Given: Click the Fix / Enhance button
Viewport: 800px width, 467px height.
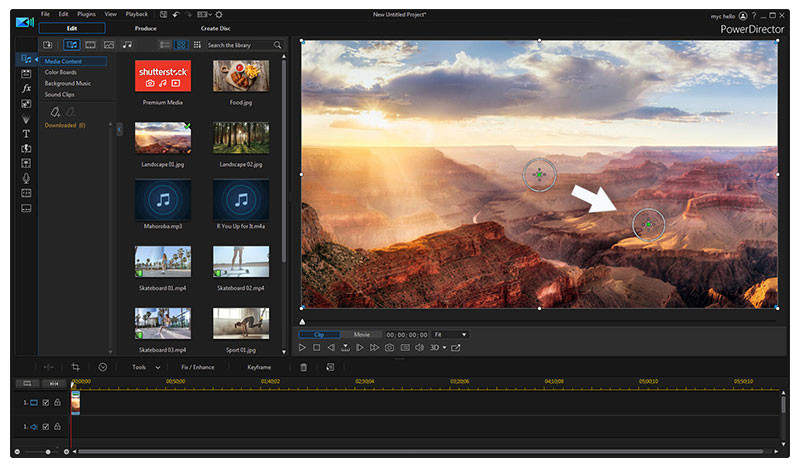Looking at the screenshot, I should pyautogui.click(x=197, y=367).
